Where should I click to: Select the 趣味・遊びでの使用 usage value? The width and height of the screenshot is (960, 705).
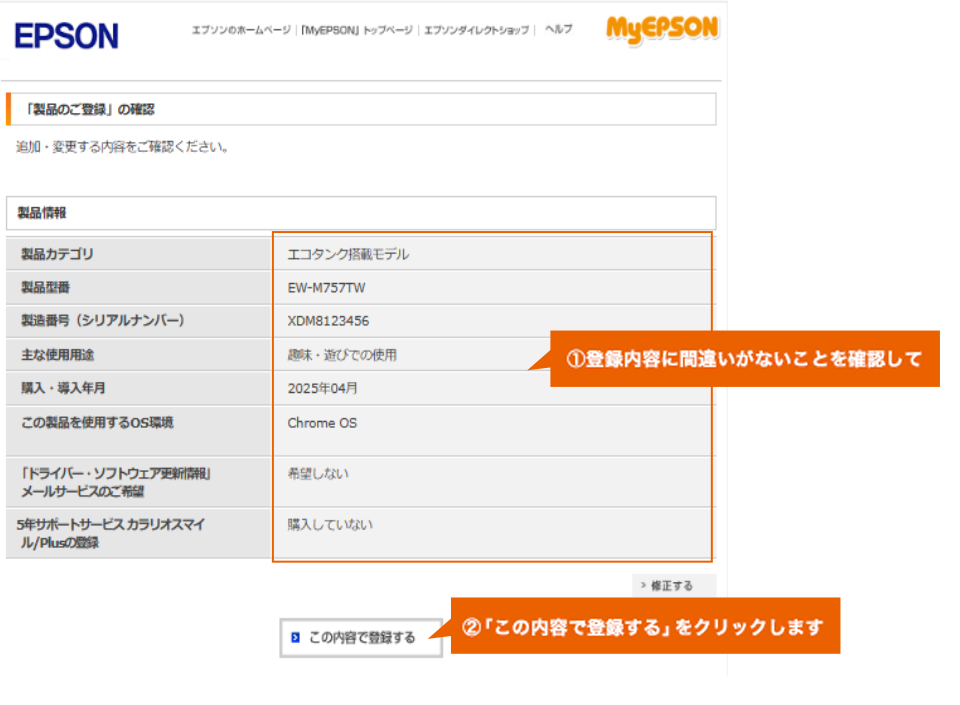342,355
